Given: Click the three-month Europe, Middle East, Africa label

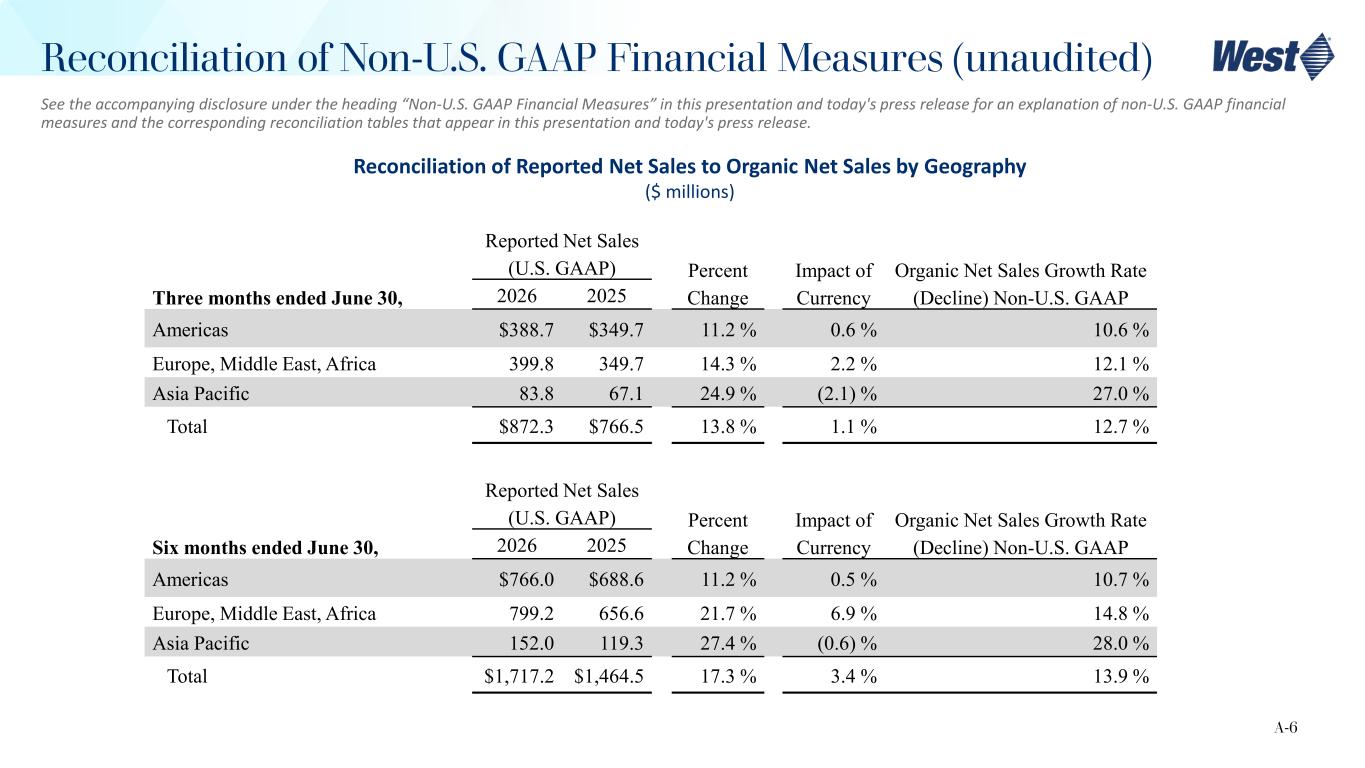Looking at the screenshot, I should click(264, 364).
